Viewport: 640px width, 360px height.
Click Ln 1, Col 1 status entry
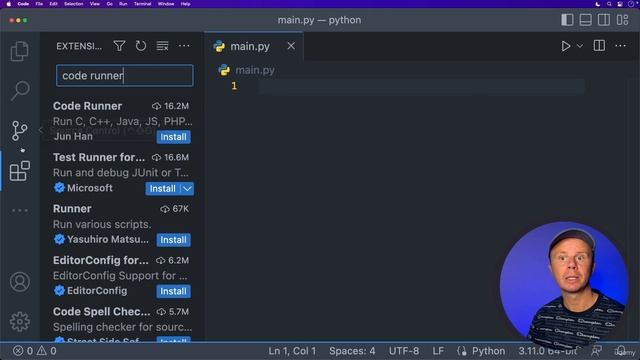point(292,351)
